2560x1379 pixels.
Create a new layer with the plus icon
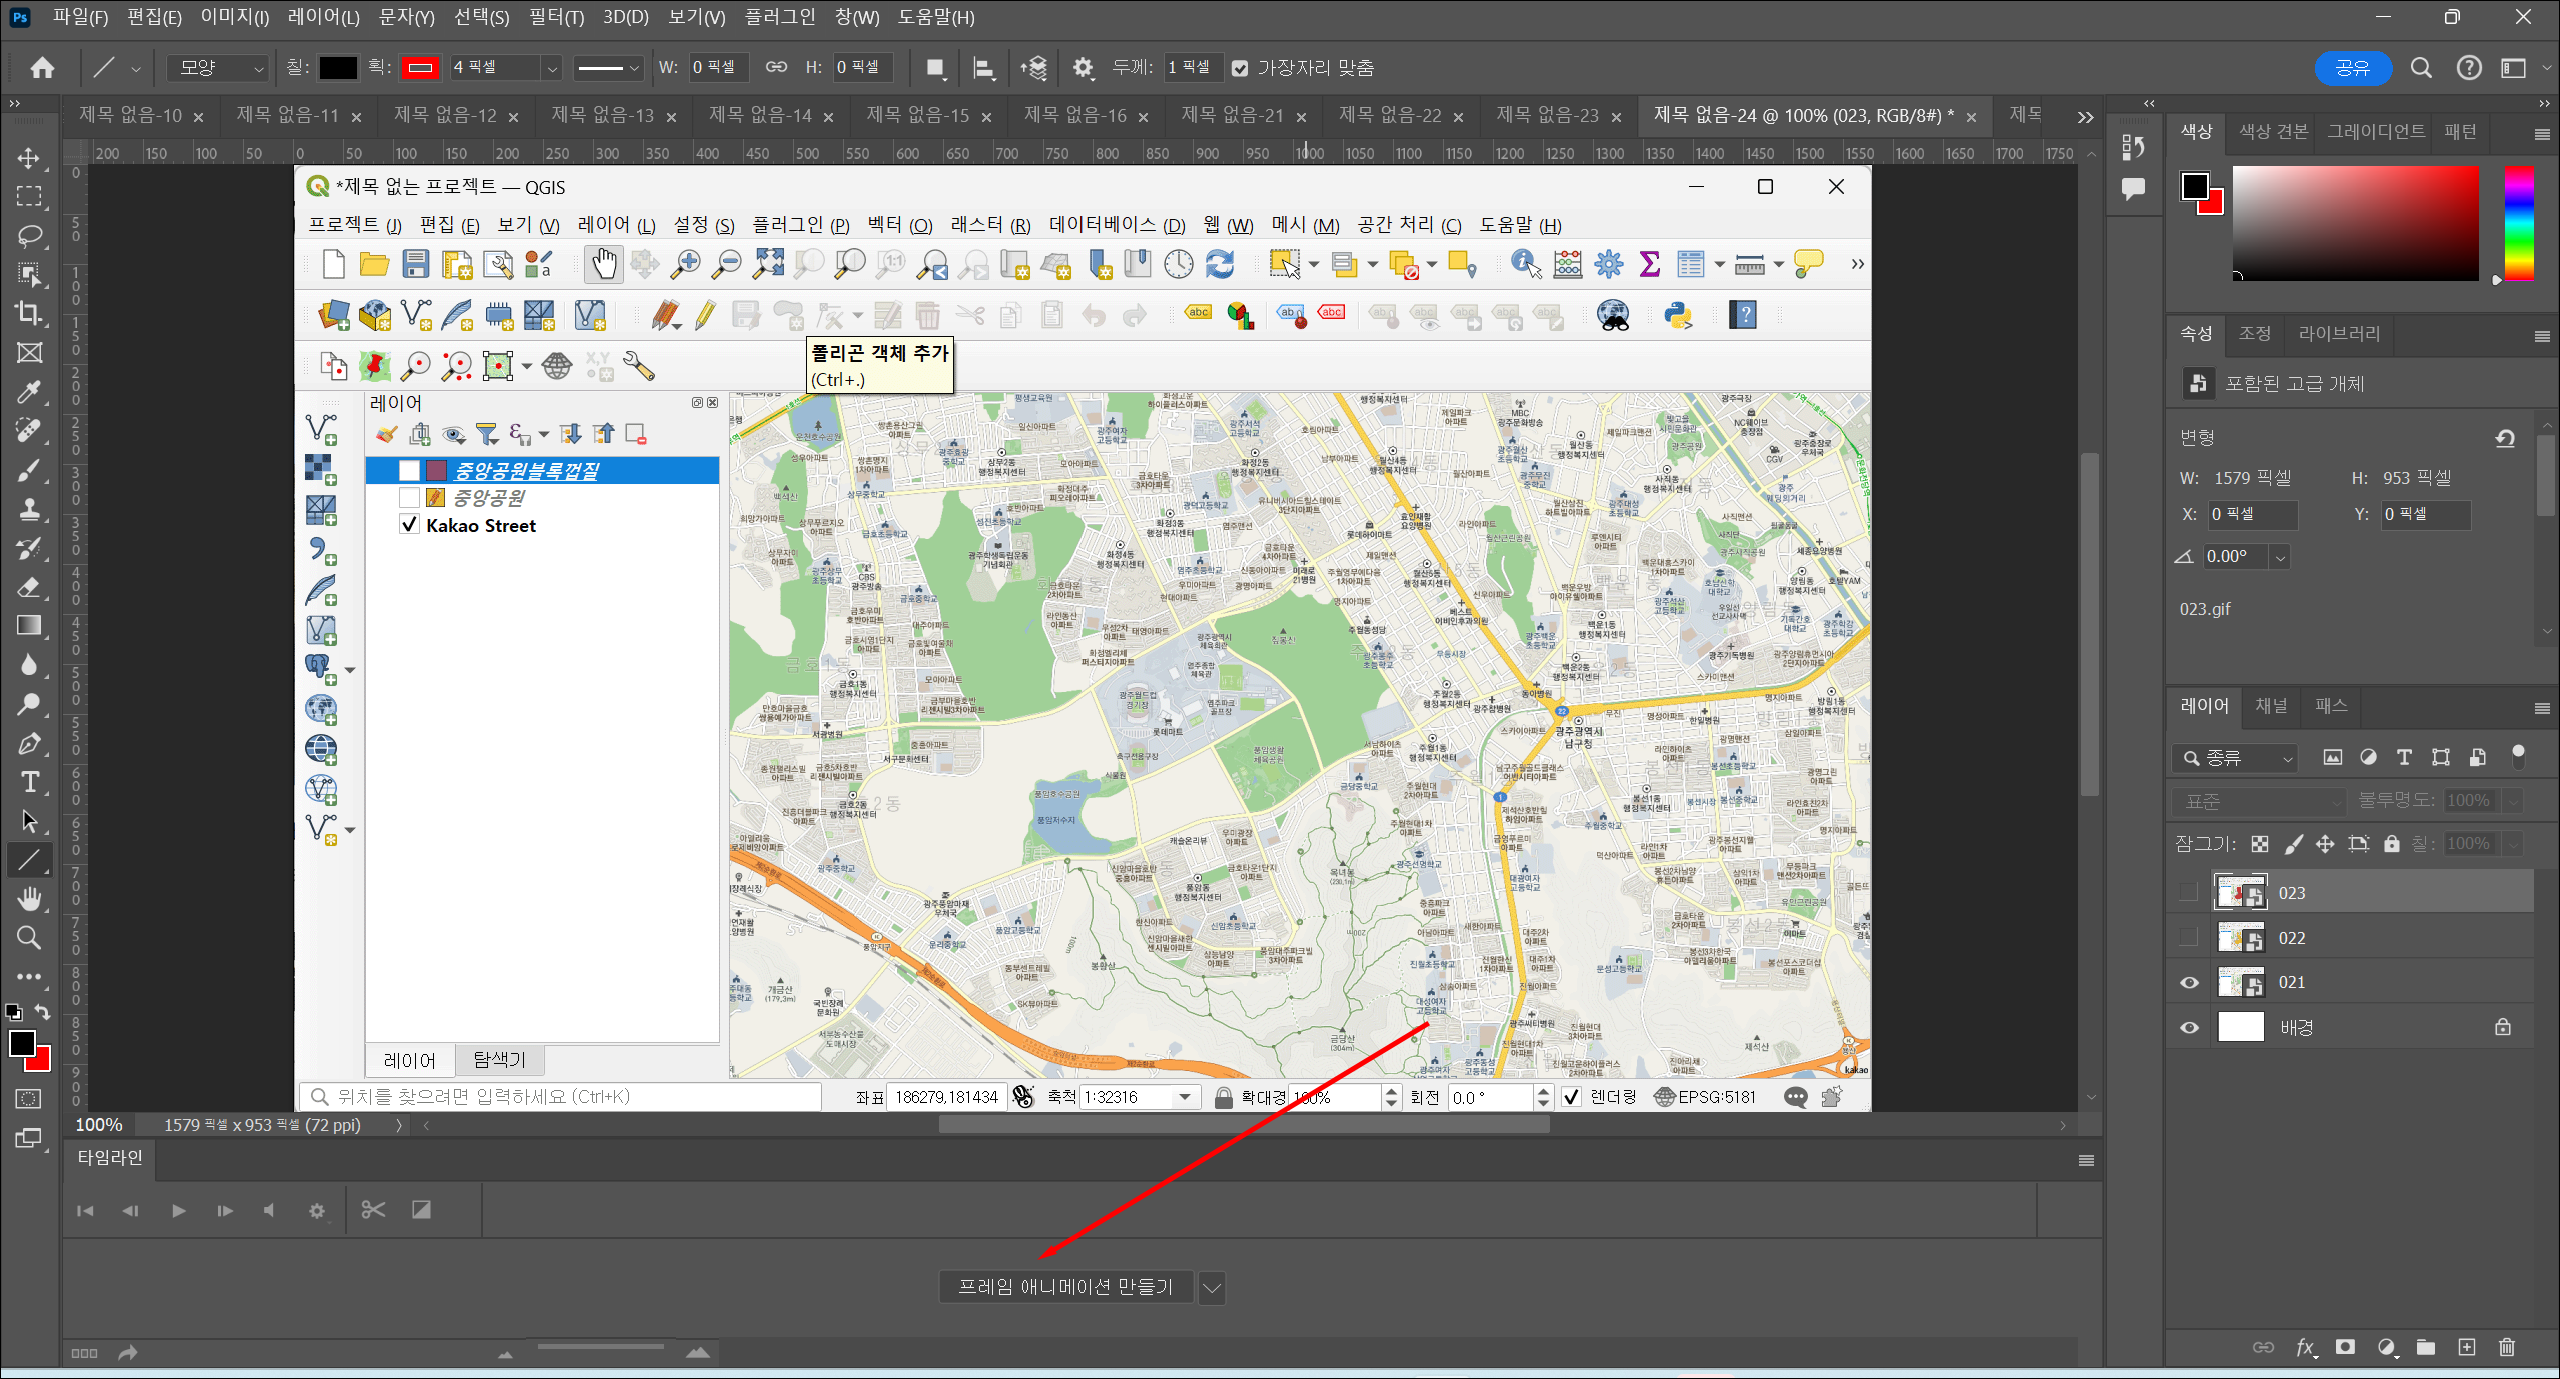click(2467, 1347)
